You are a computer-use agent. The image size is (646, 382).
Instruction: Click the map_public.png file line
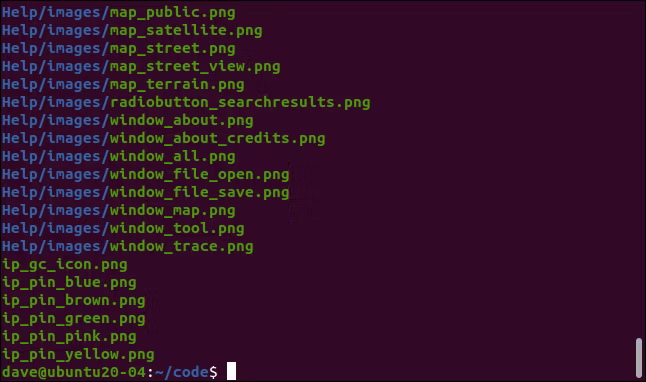coord(118,13)
